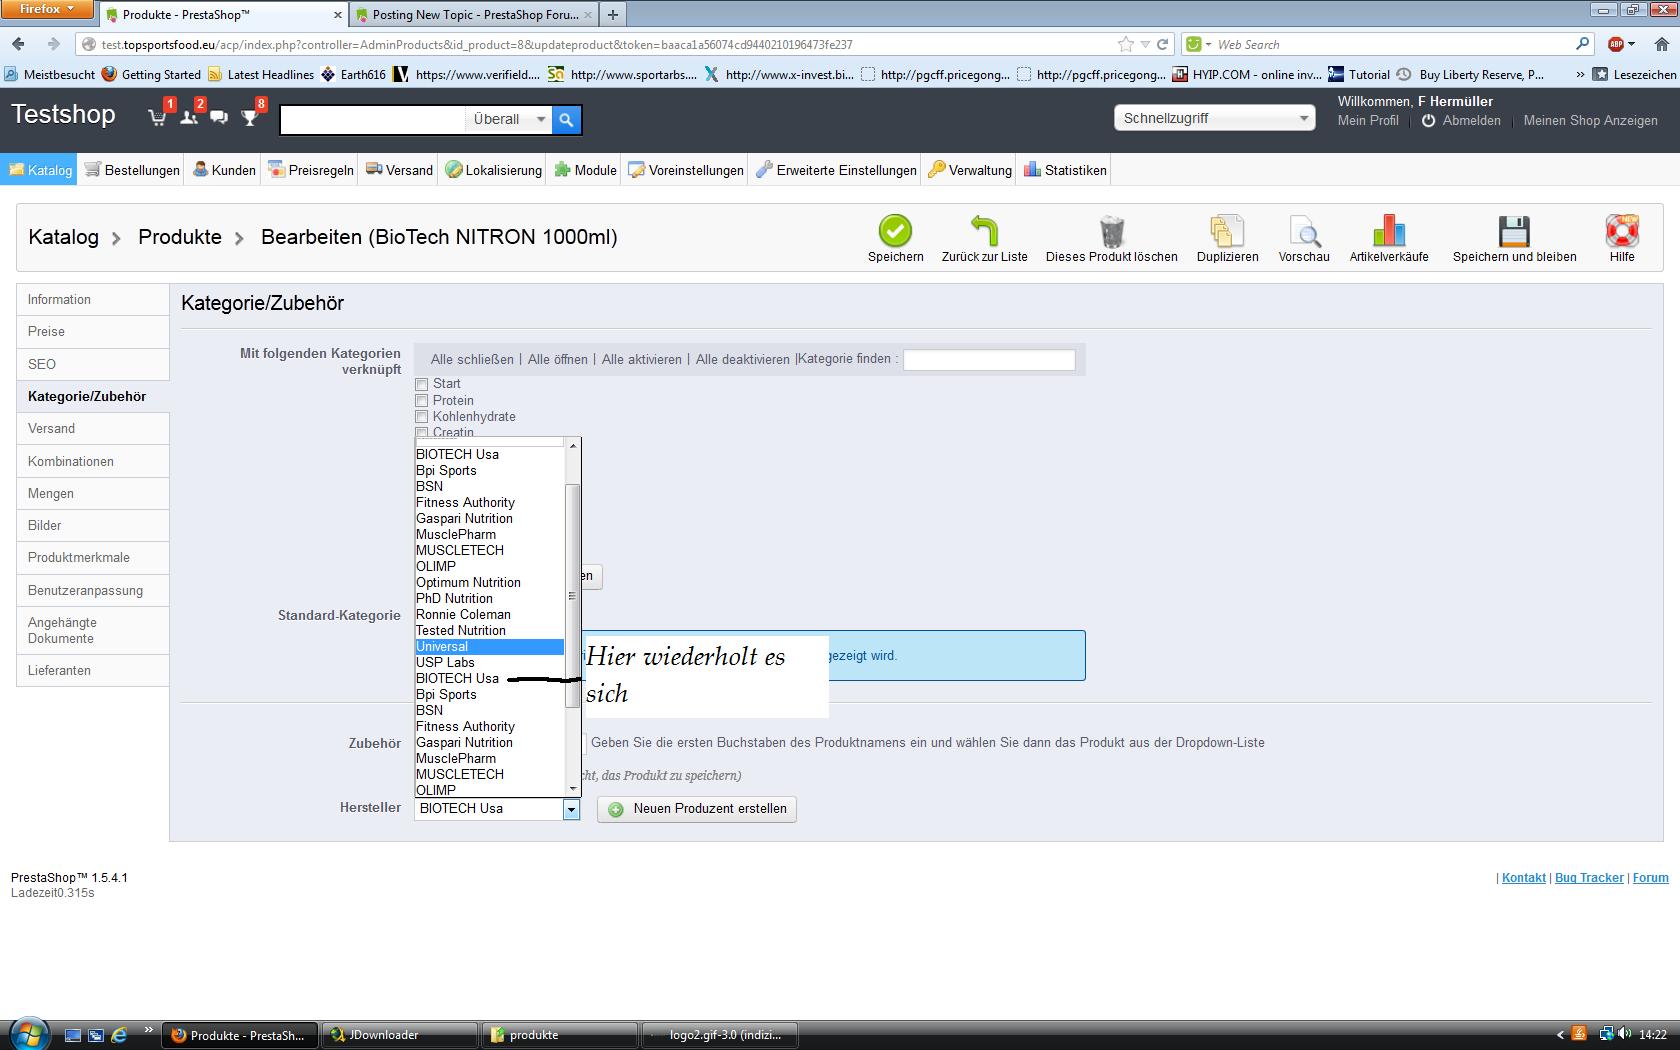Screen dimensions: 1680x1050
Task: Open the Schnellzugriff dropdown
Action: click(1214, 118)
